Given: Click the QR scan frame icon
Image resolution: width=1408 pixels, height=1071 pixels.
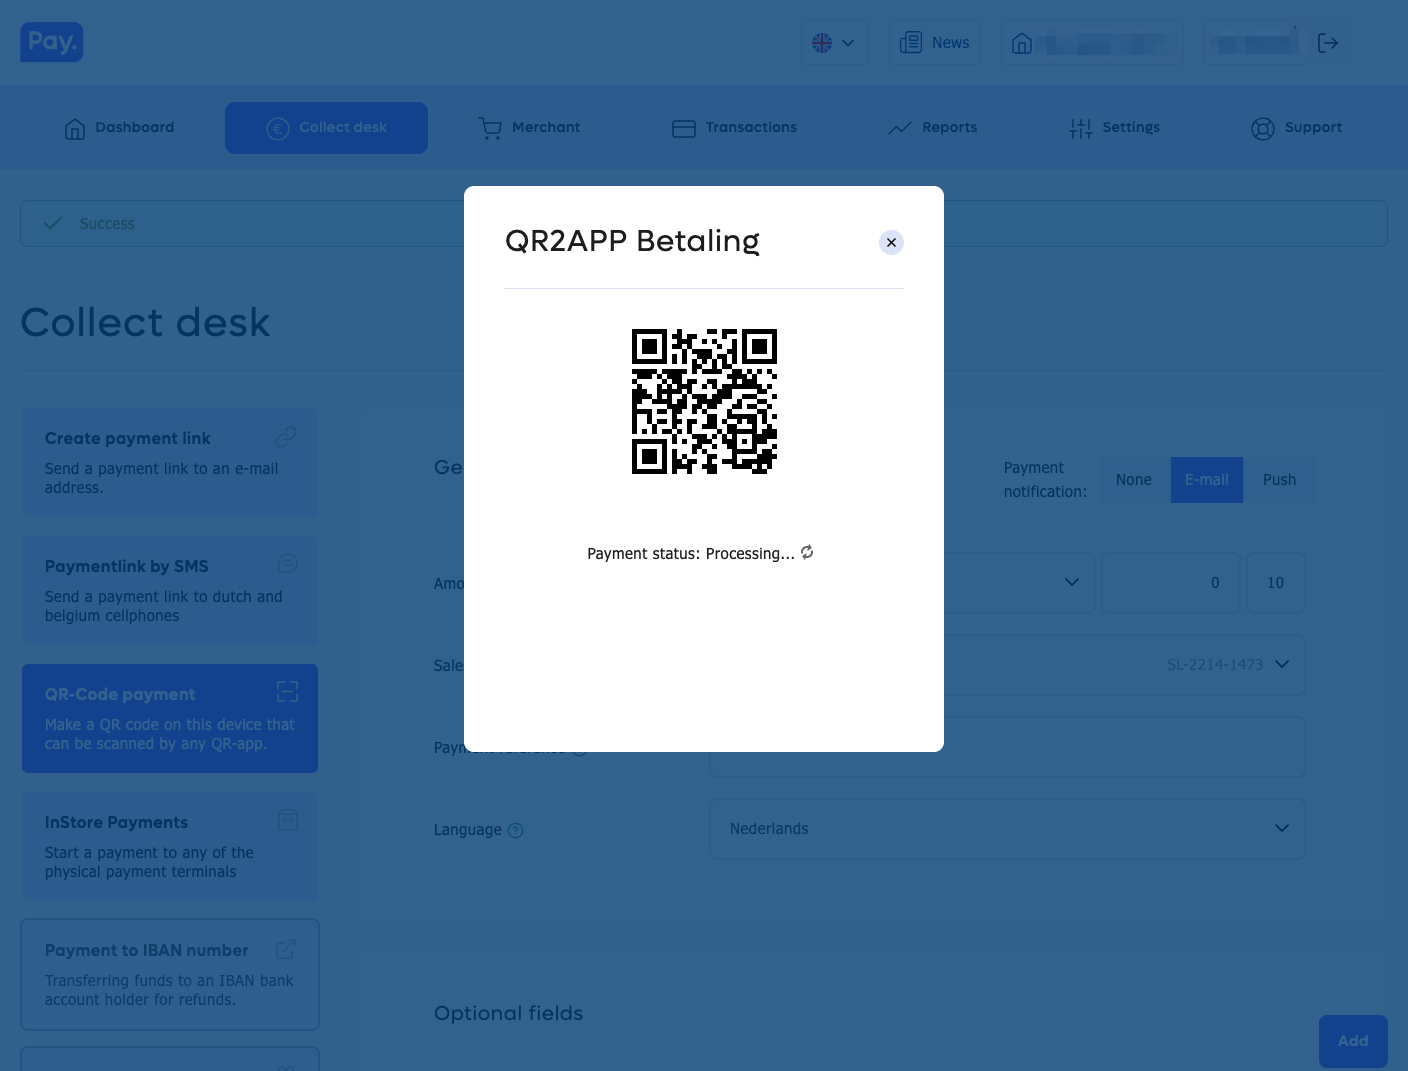Looking at the screenshot, I should point(288,691).
